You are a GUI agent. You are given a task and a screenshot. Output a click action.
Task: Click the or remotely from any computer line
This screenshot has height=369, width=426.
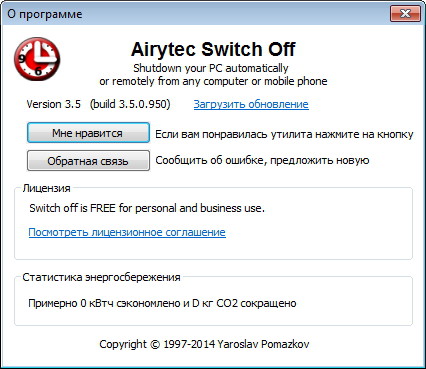(x=213, y=81)
